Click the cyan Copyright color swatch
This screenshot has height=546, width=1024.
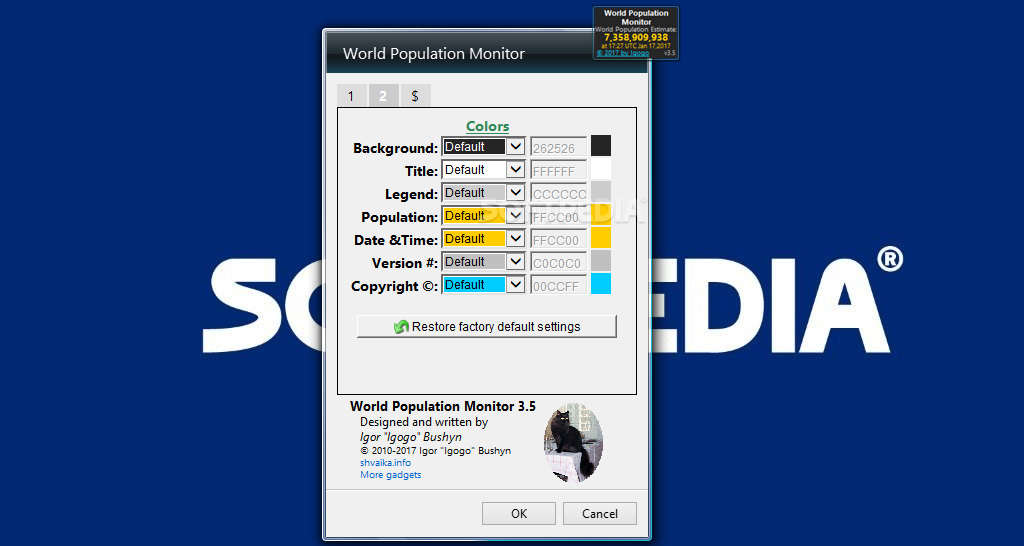tap(601, 283)
